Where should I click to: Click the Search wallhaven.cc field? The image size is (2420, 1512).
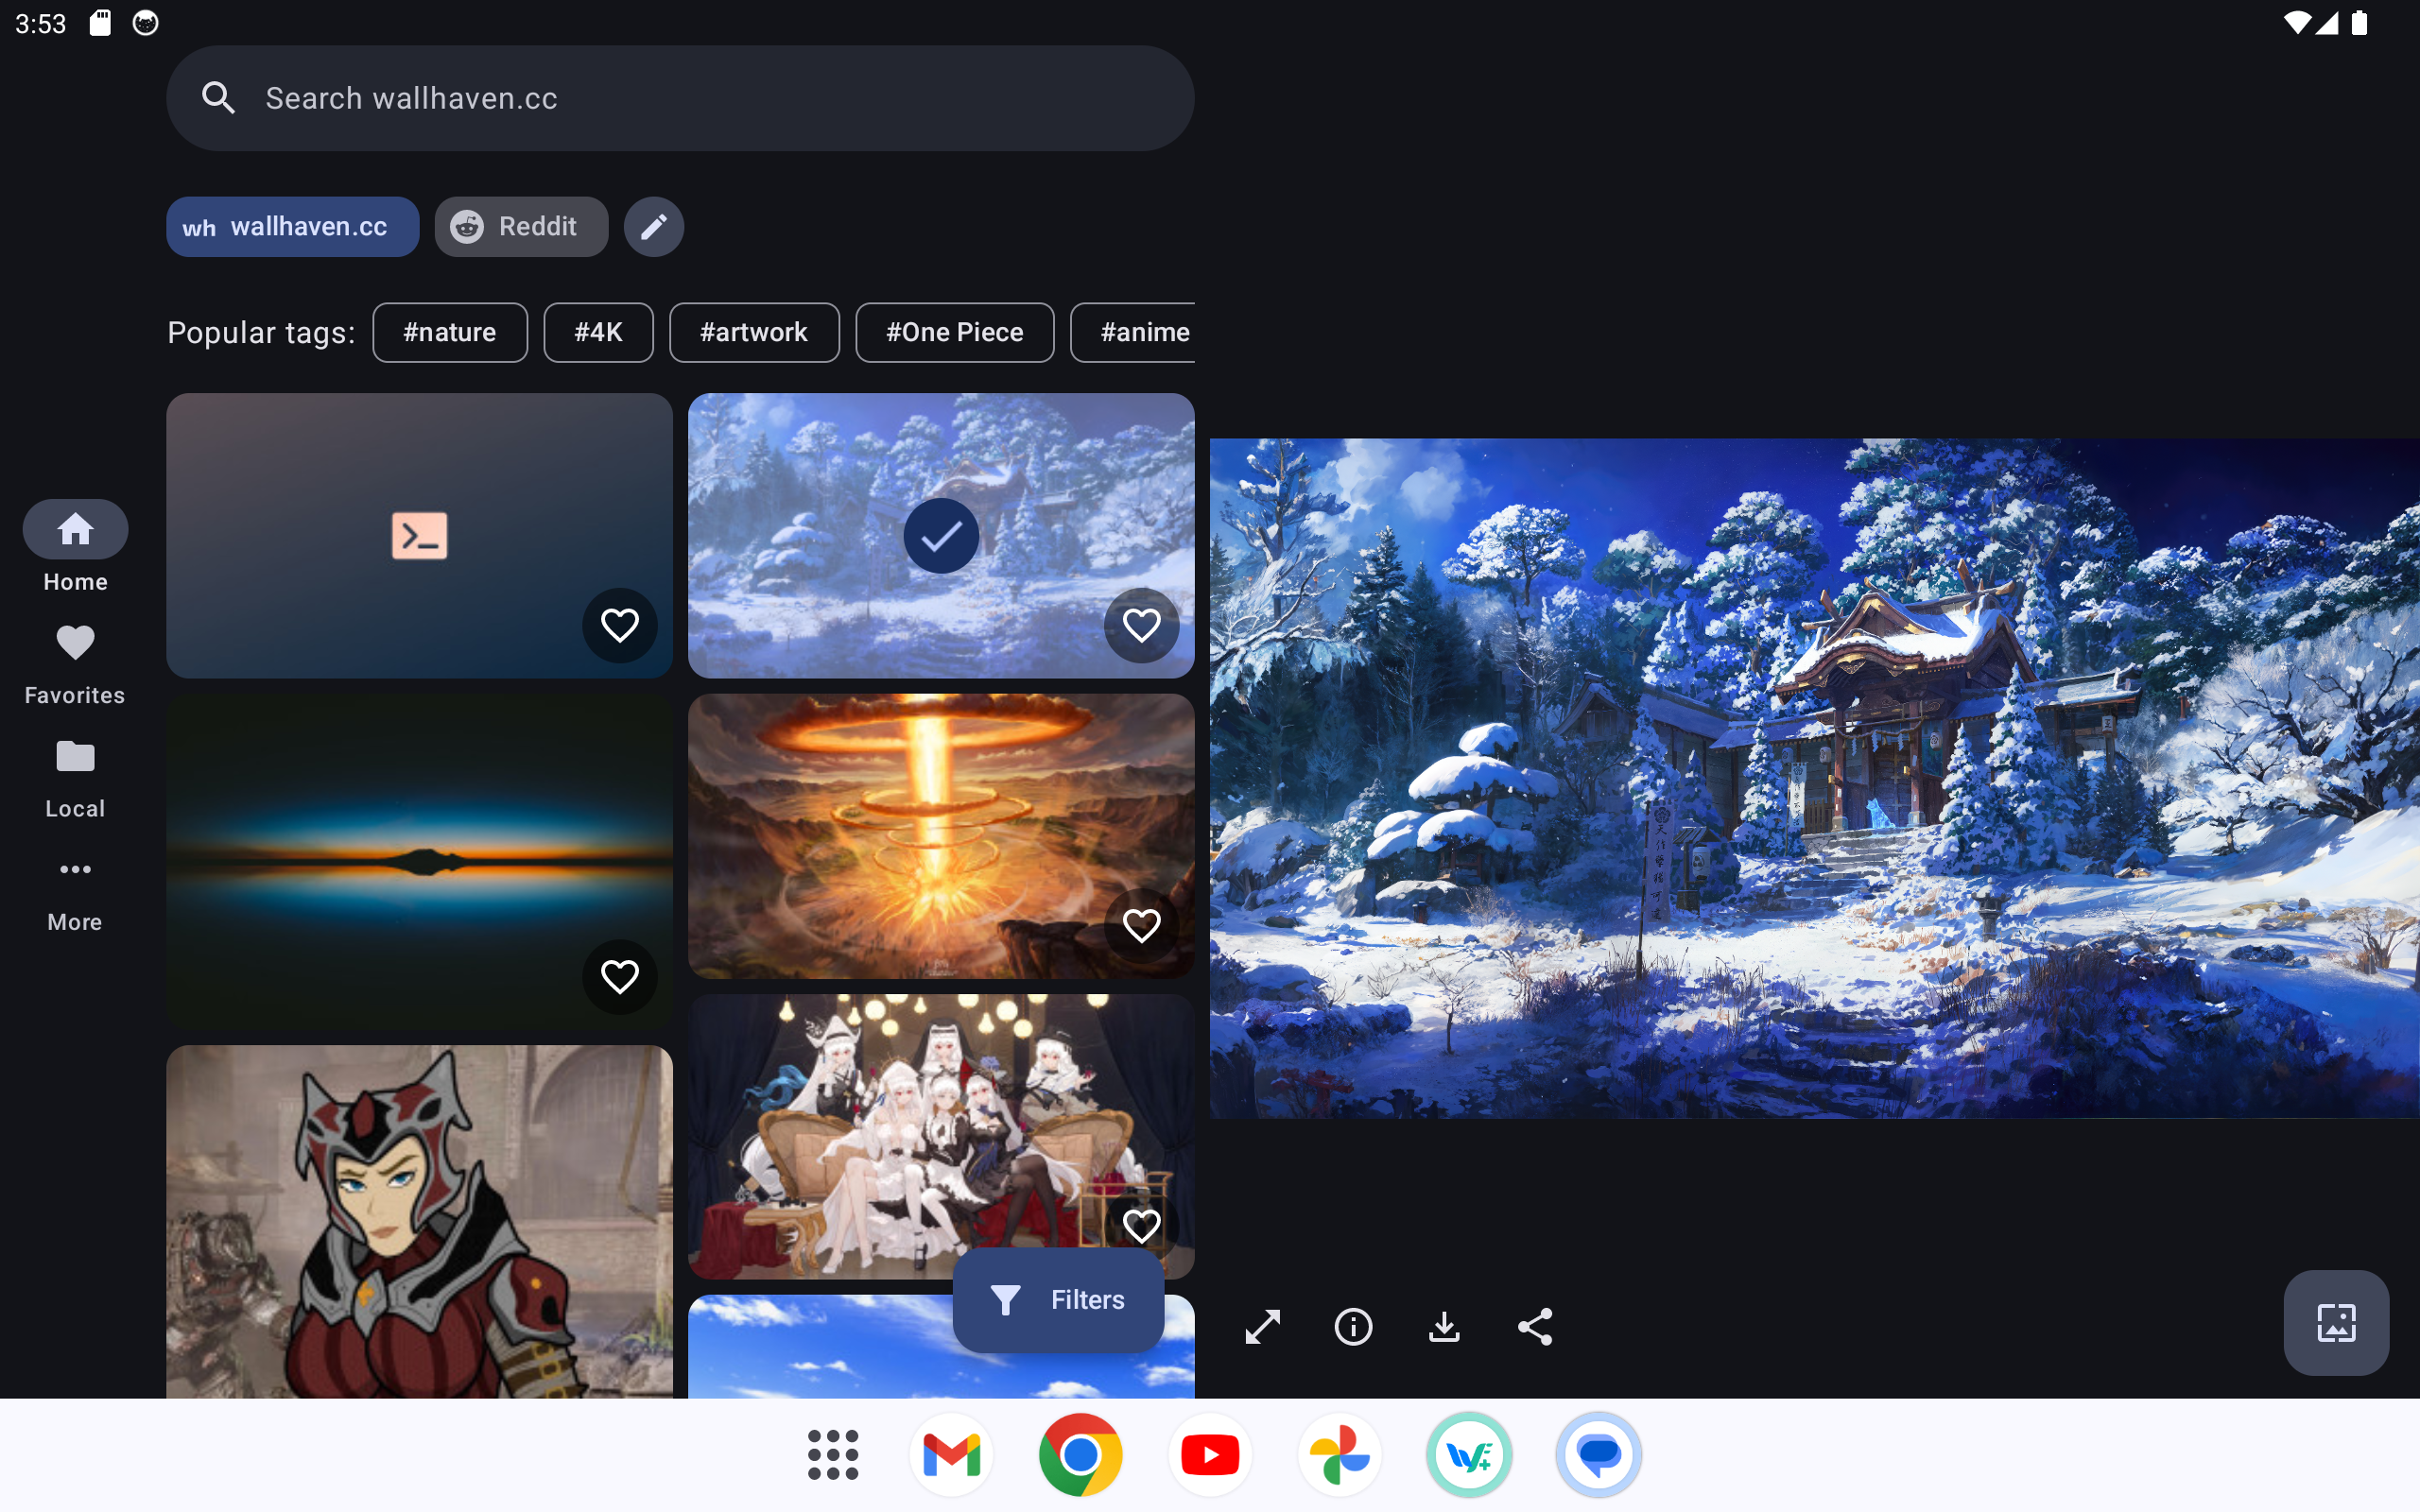[x=680, y=98]
